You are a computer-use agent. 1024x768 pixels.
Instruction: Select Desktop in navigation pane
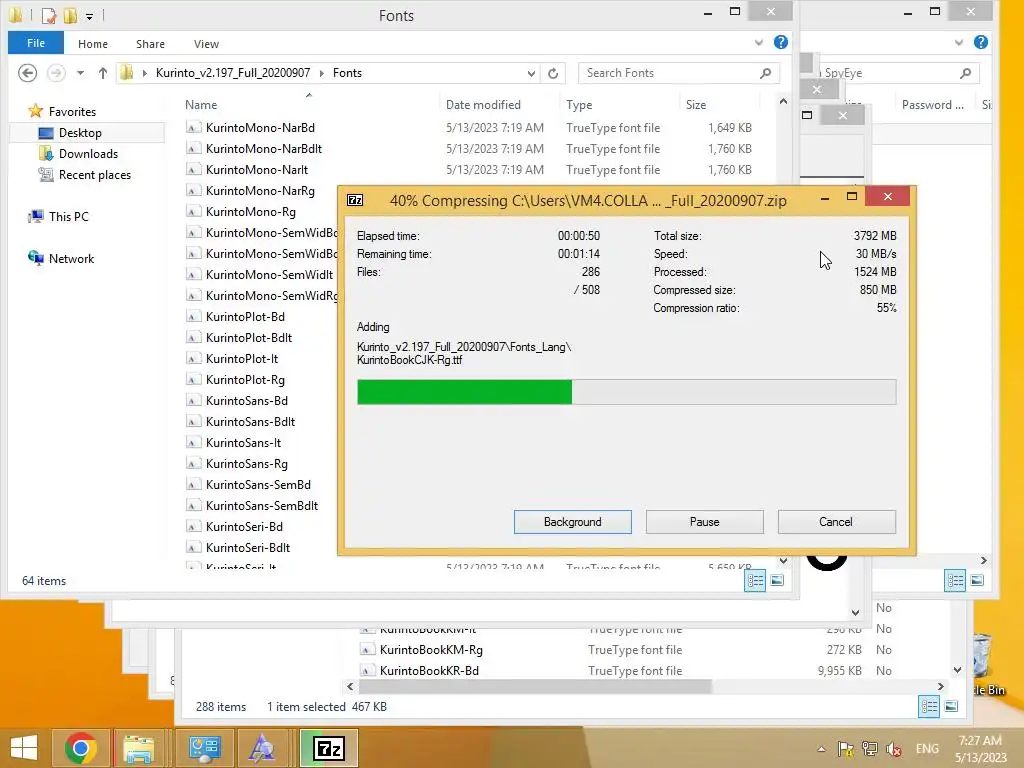80,133
